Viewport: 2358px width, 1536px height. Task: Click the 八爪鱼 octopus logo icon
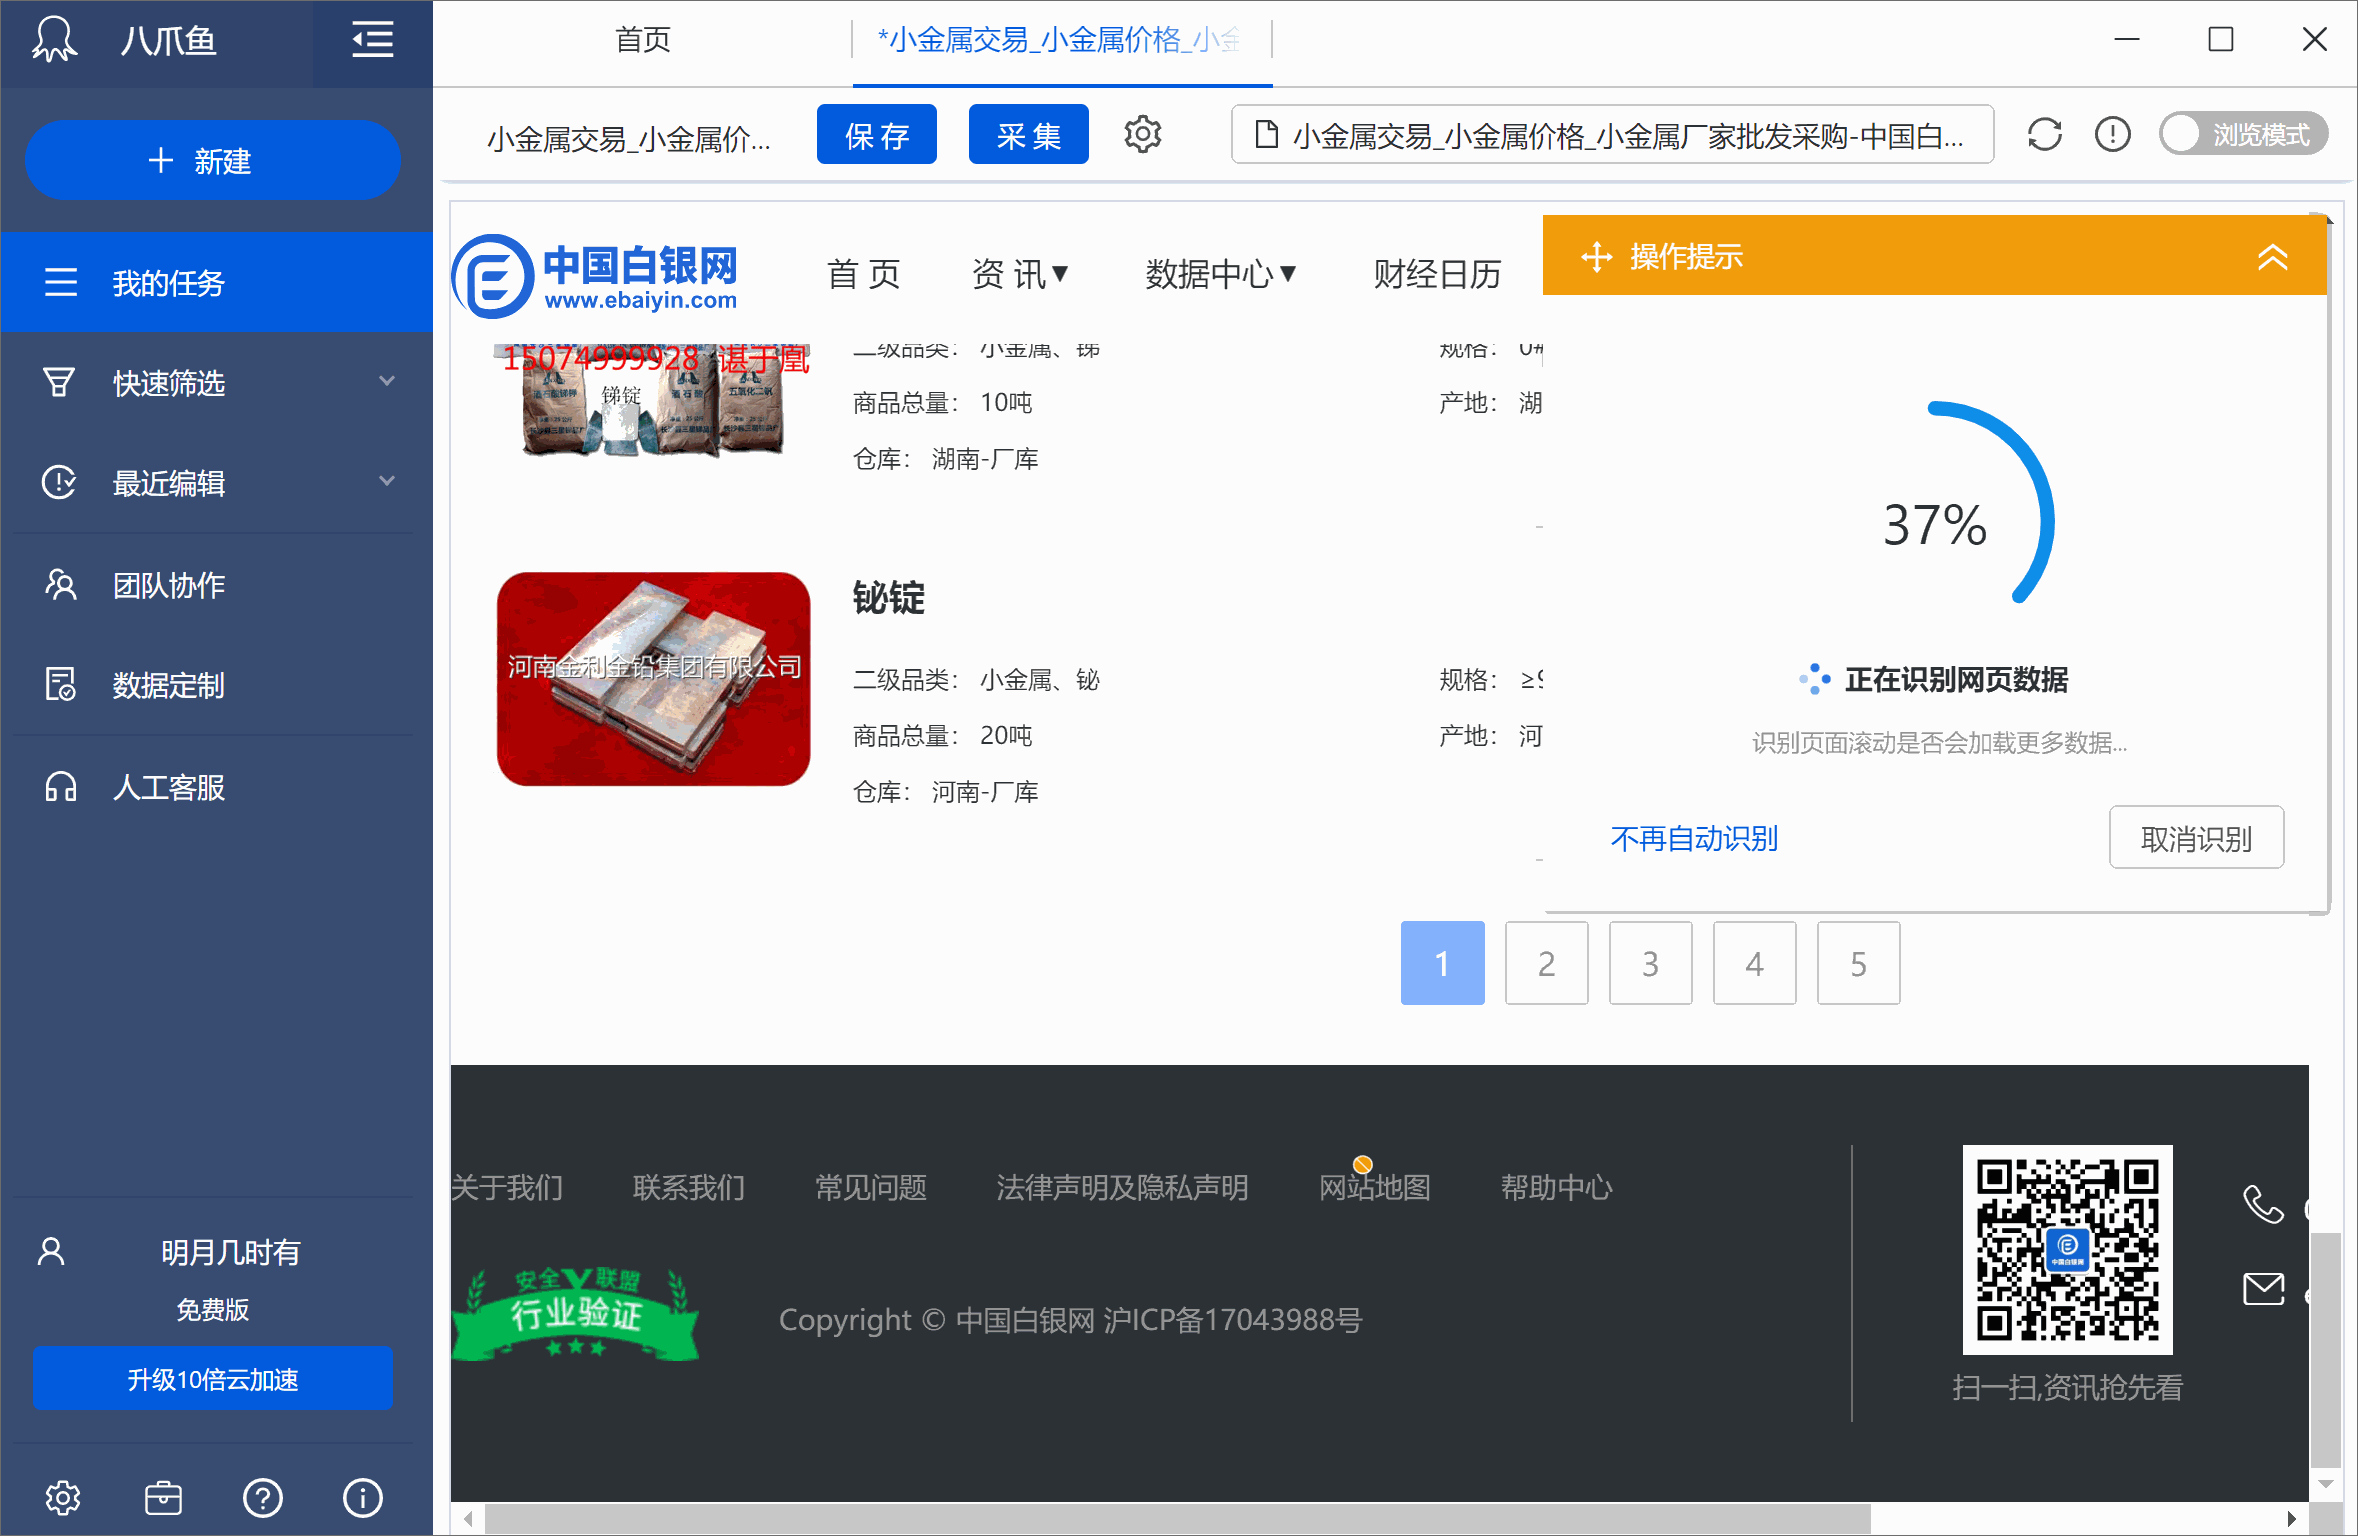coord(54,40)
